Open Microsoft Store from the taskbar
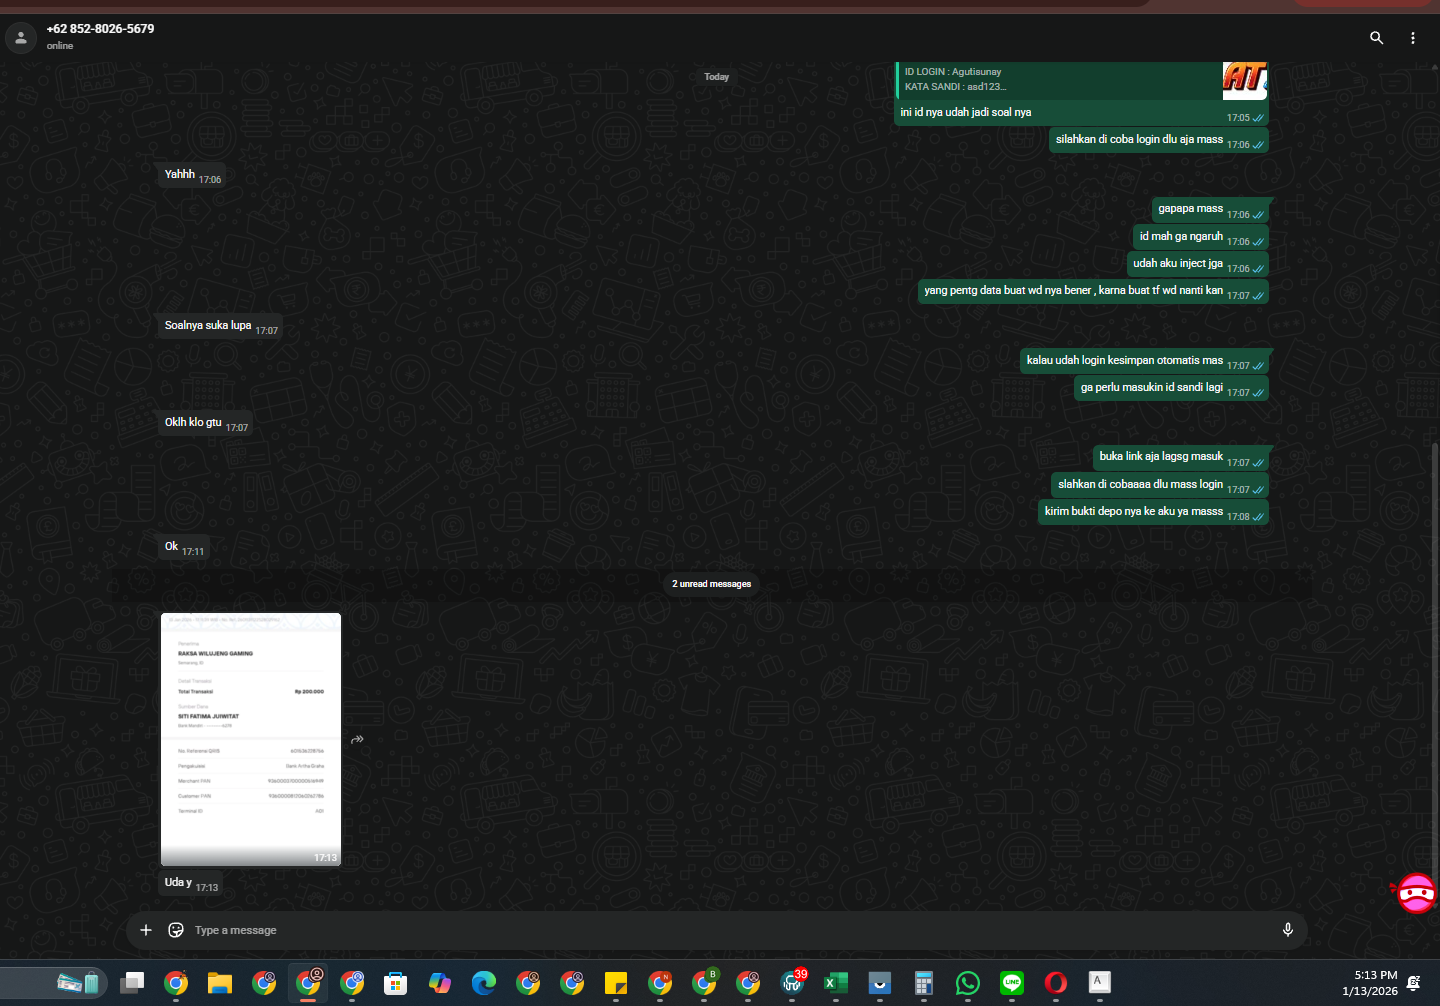The image size is (1440, 1006). (x=396, y=983)
